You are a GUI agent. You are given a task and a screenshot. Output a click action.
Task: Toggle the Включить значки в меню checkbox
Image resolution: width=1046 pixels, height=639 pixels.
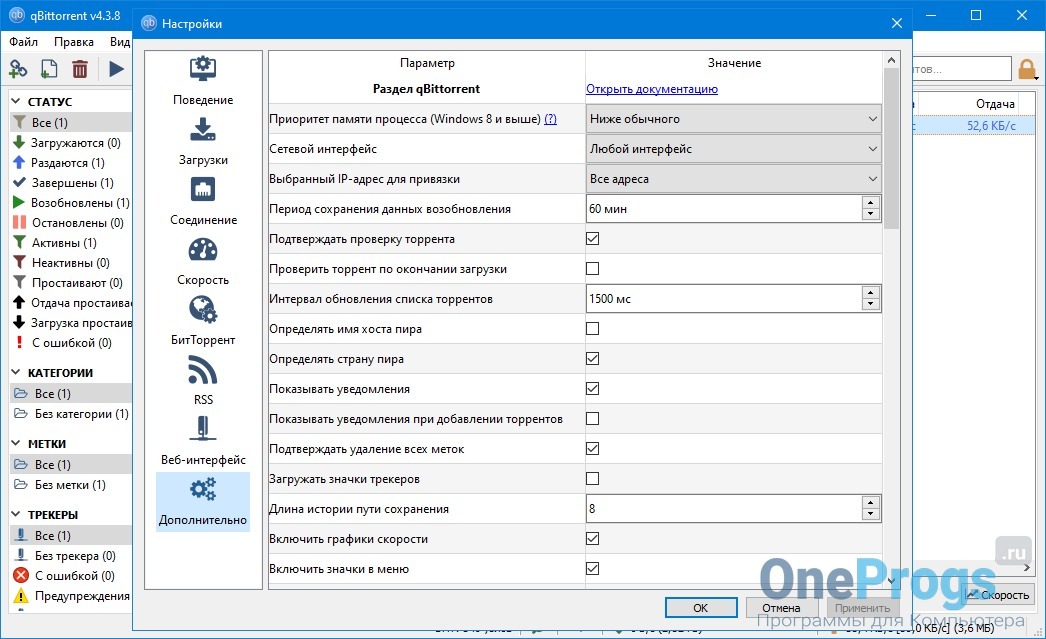click(592, 568)
